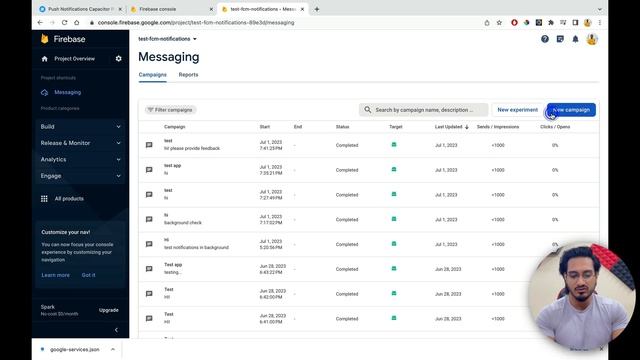Click the Sends / Impressions column header
Viewport: 640px width, 360px height.
[498, 127]
